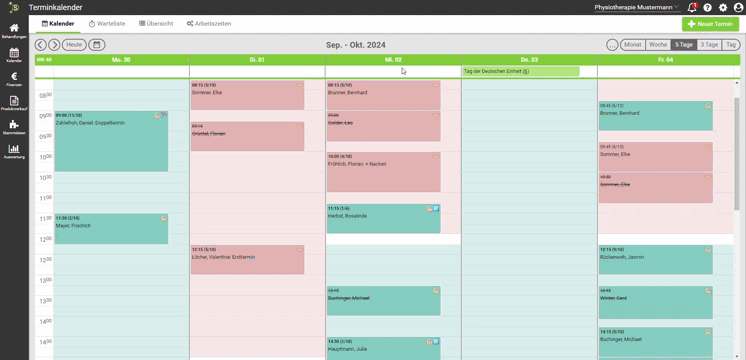Open Rückenweh, Jasmin 12:15 appointment
This screenshot has height=360, width=746.
[x=656, y=260]
